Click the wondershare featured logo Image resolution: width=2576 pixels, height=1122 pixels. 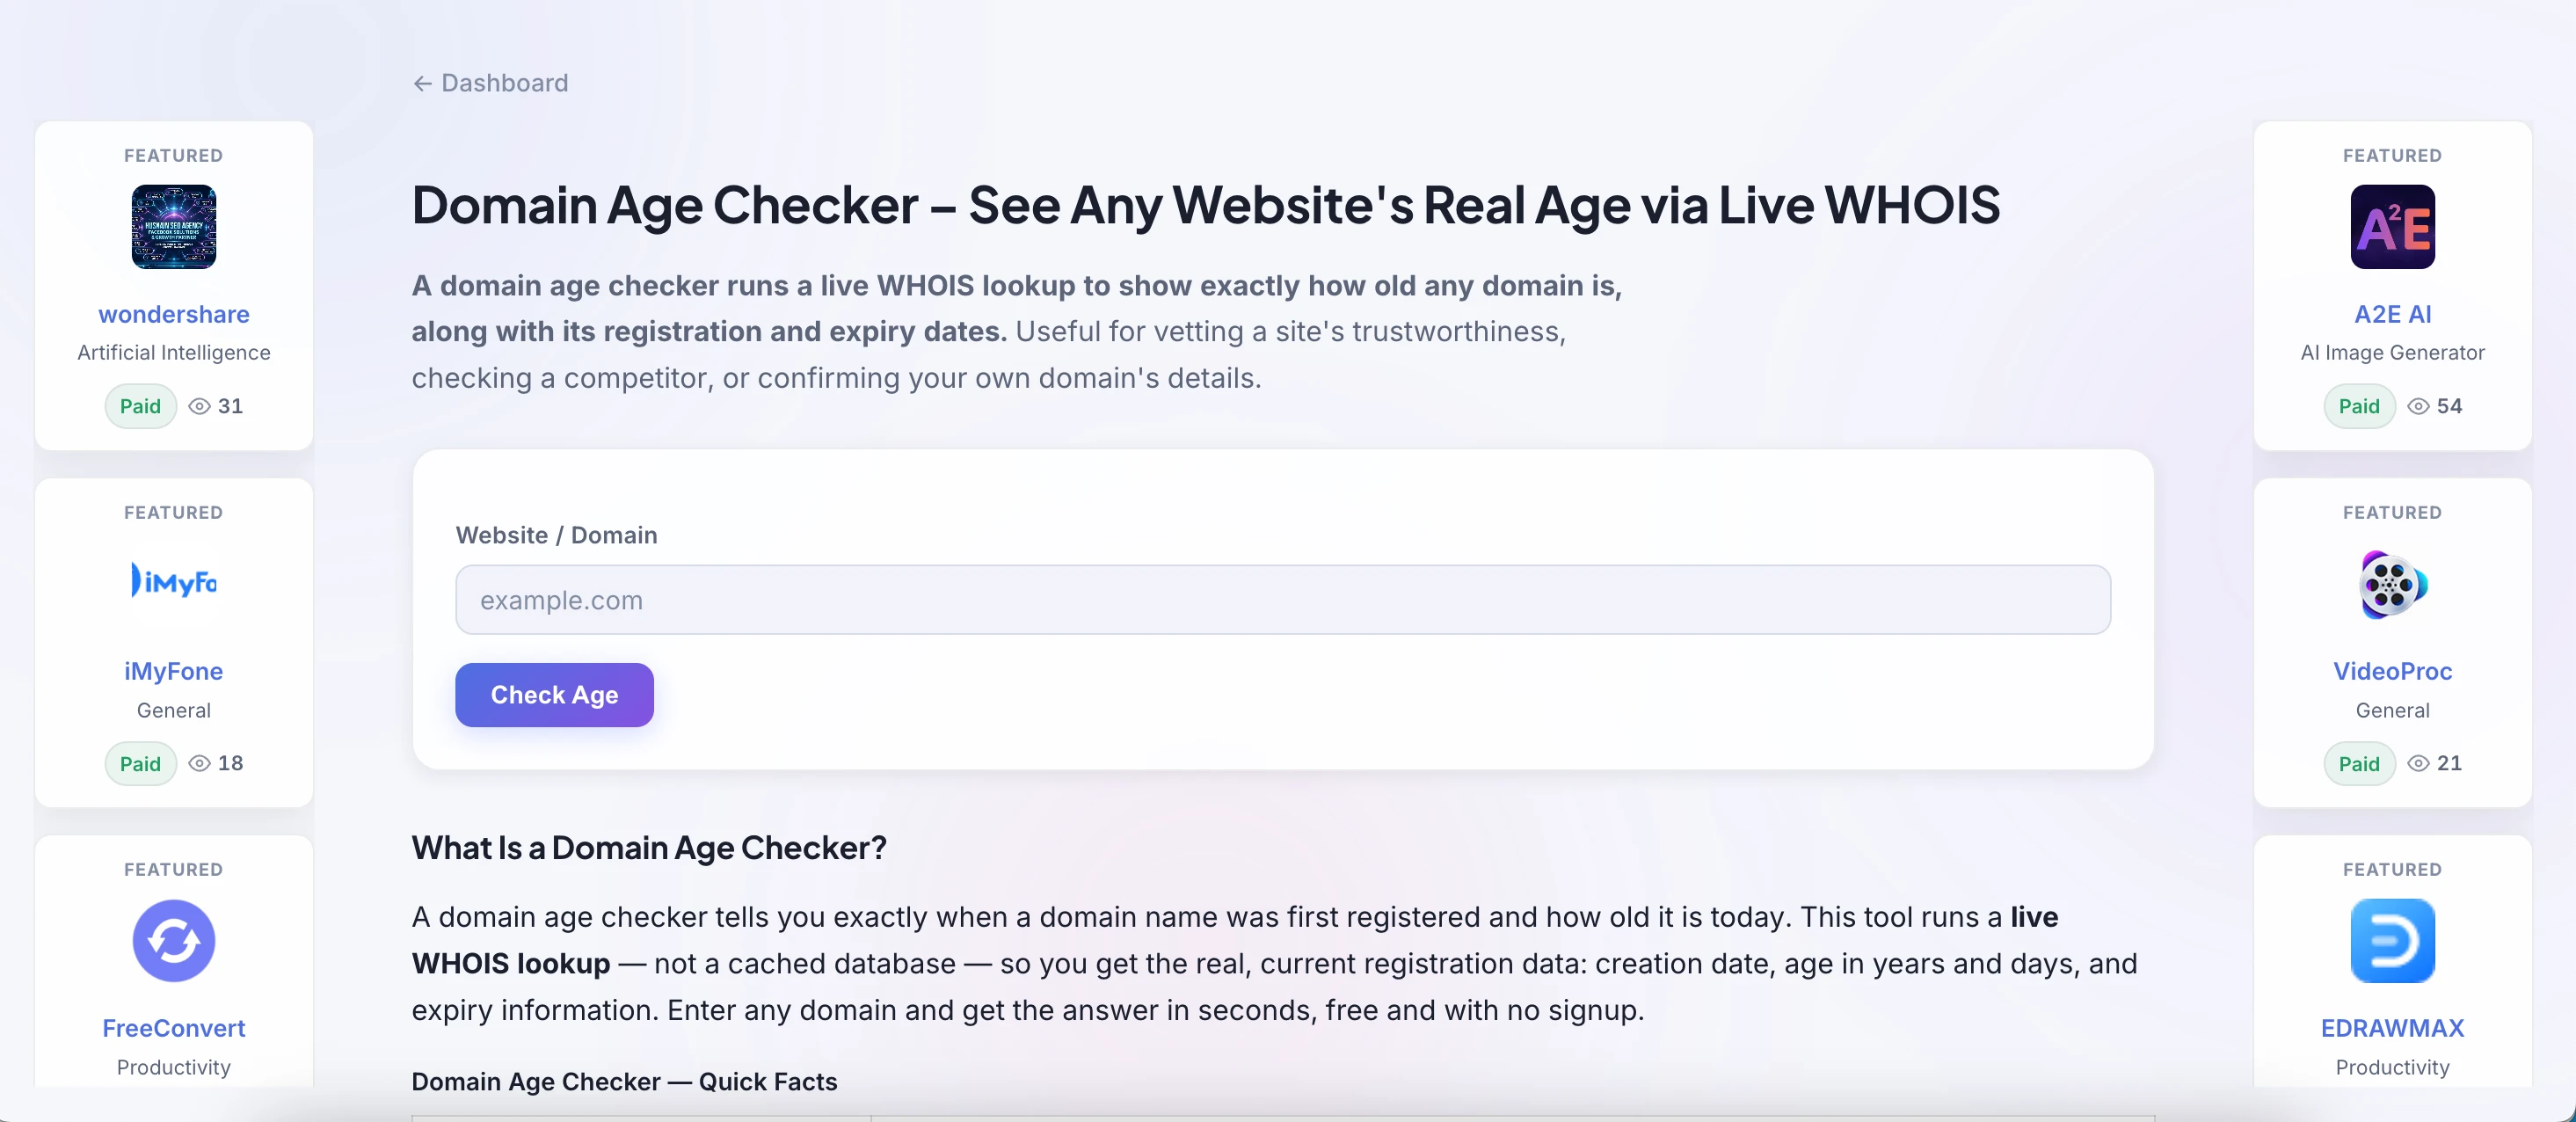coord(174,227)
